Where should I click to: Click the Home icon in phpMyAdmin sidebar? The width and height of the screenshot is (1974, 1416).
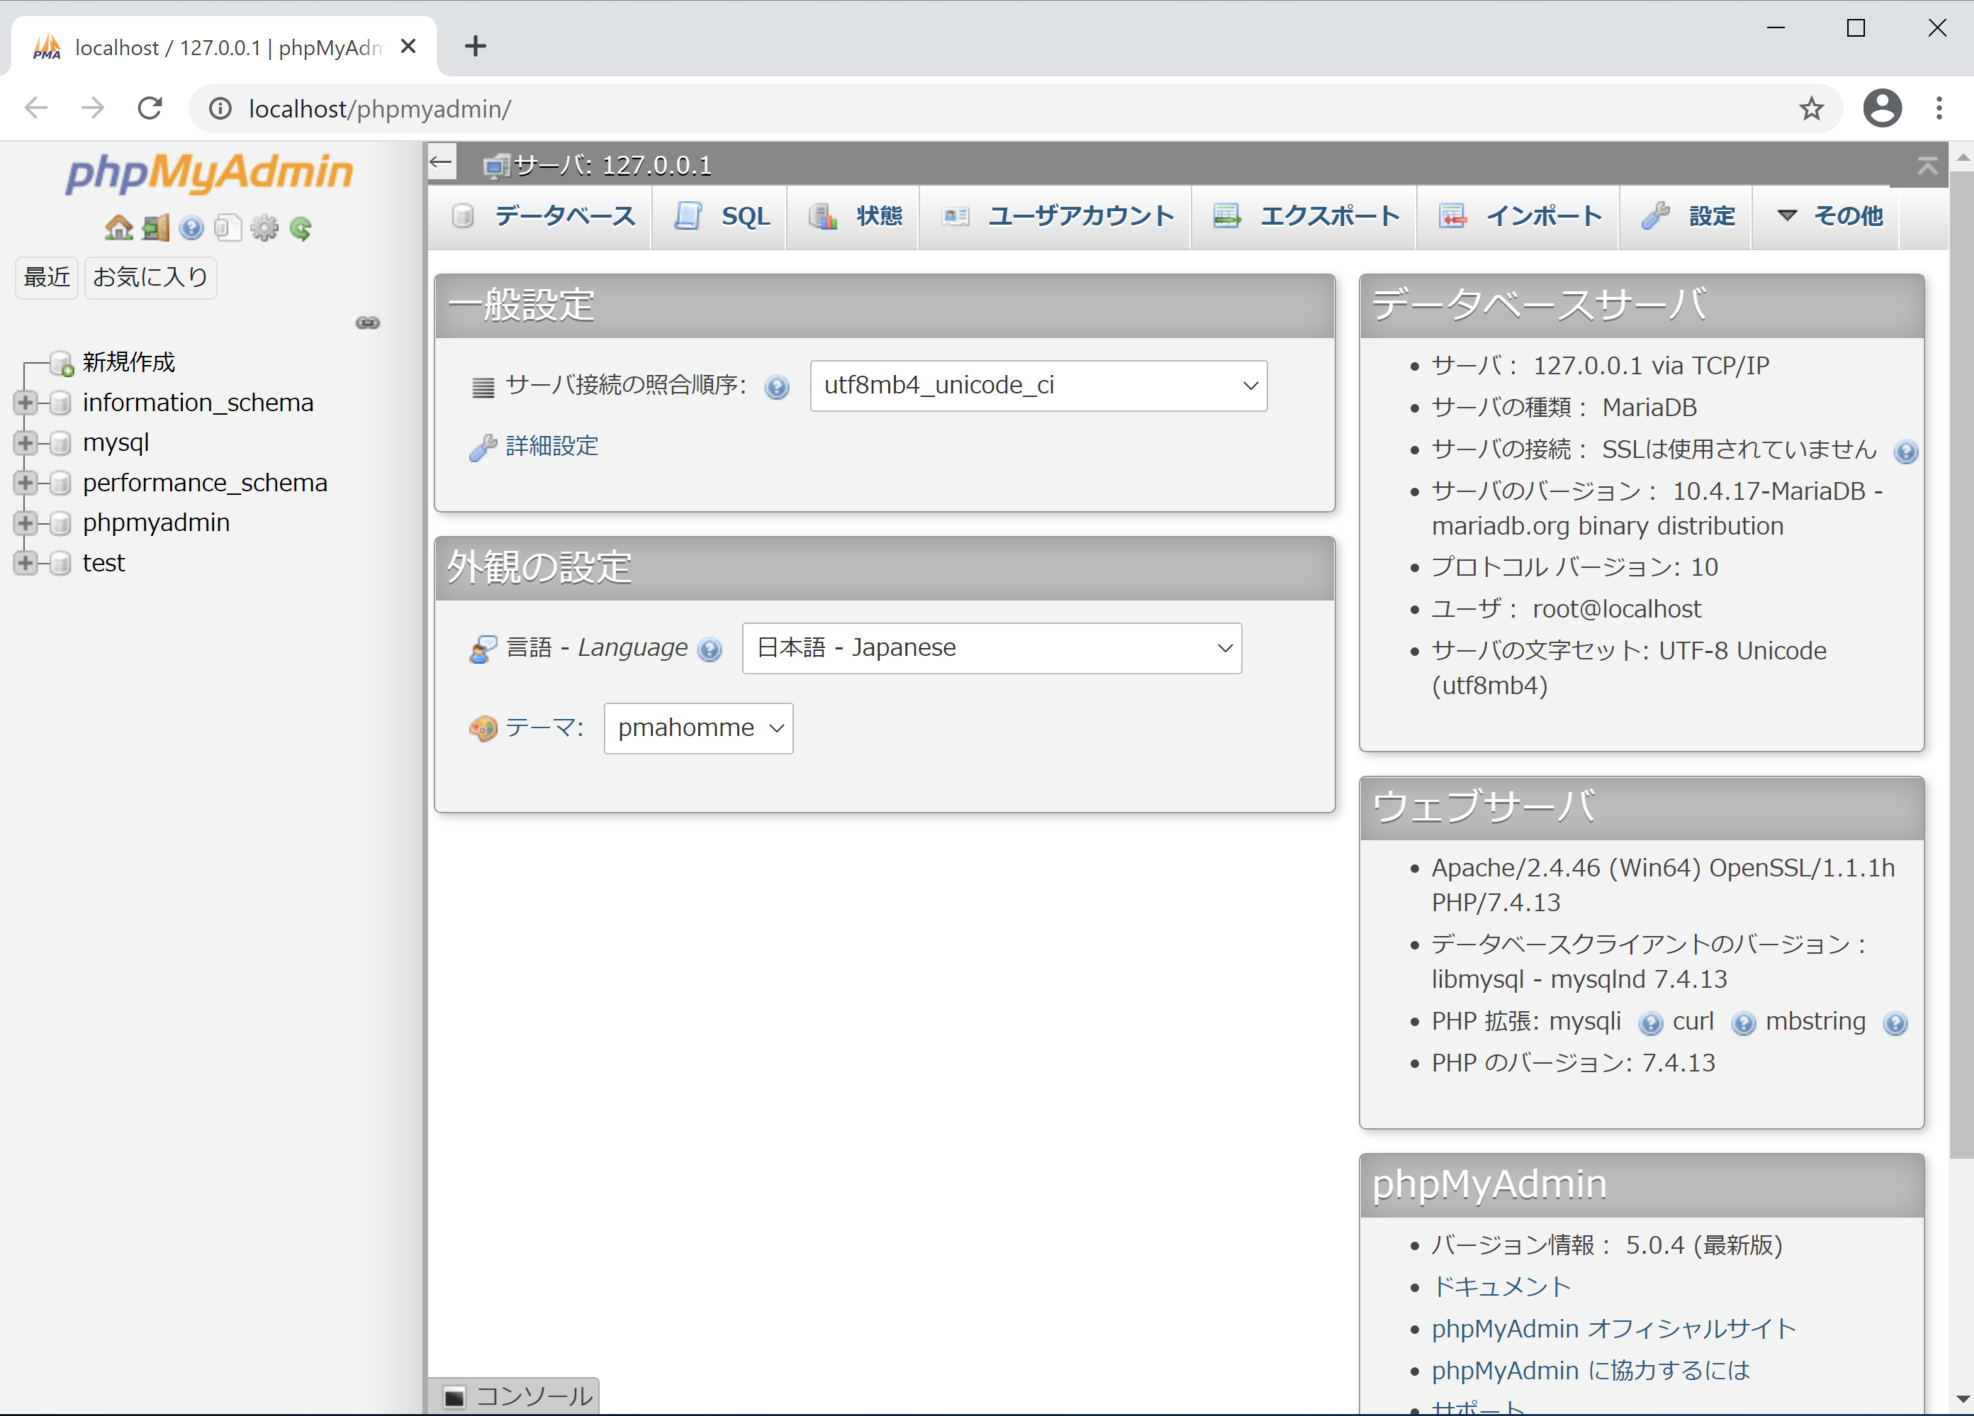(x=118, y=228)
